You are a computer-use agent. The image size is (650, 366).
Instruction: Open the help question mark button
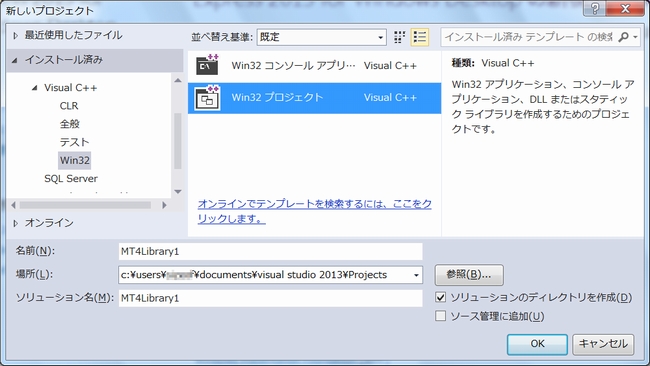(594, 8)
